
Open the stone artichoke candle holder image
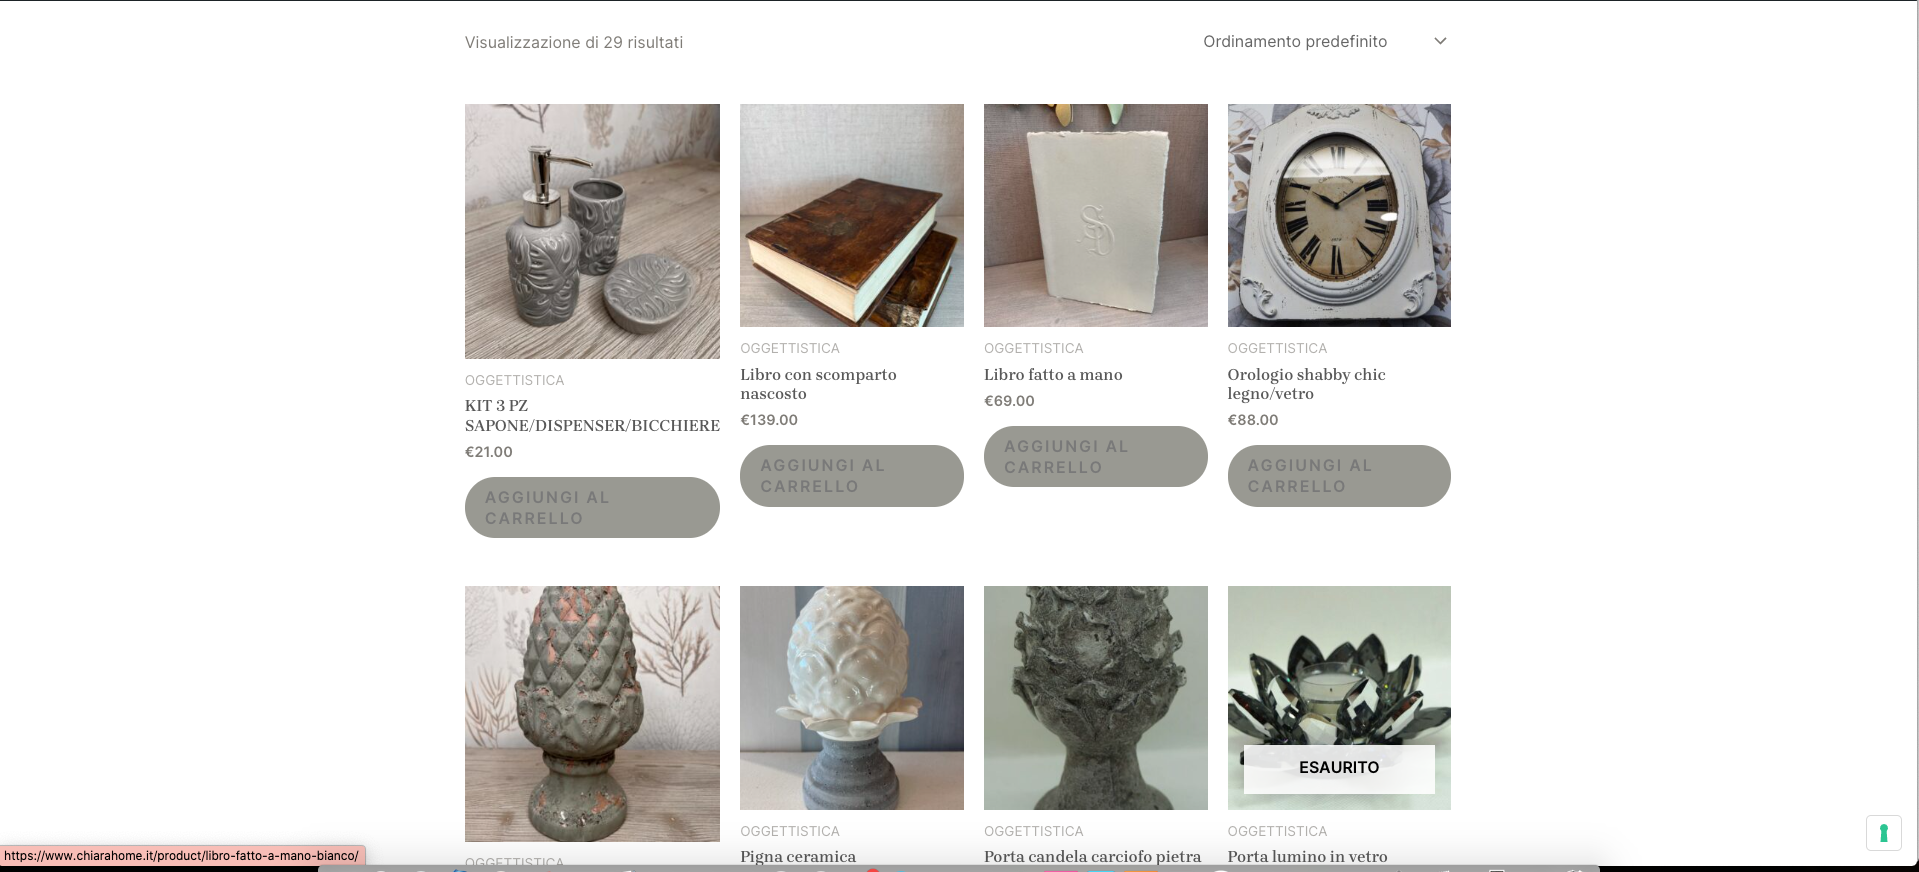[1096, 698]
